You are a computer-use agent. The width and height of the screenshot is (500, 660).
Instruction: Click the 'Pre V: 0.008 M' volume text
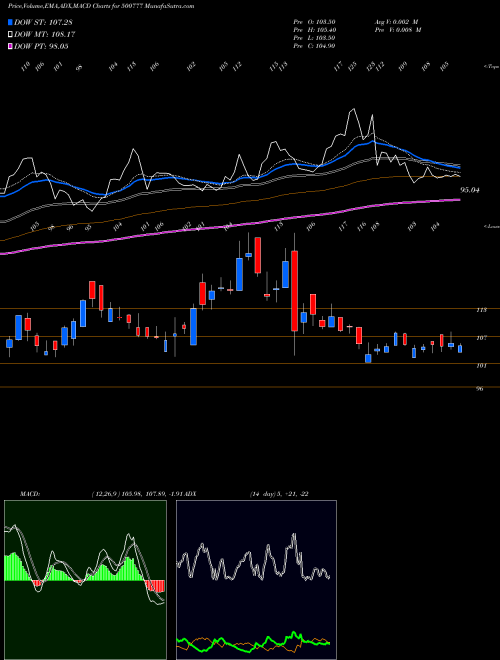[x=397, y=30]
